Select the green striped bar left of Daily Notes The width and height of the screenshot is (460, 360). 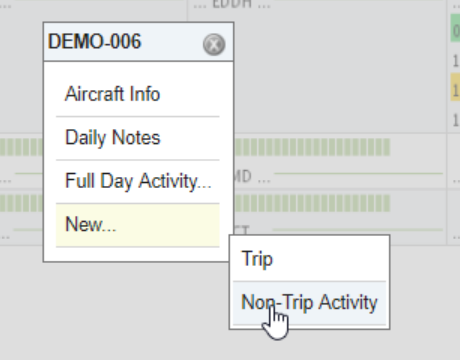point(21,147)
